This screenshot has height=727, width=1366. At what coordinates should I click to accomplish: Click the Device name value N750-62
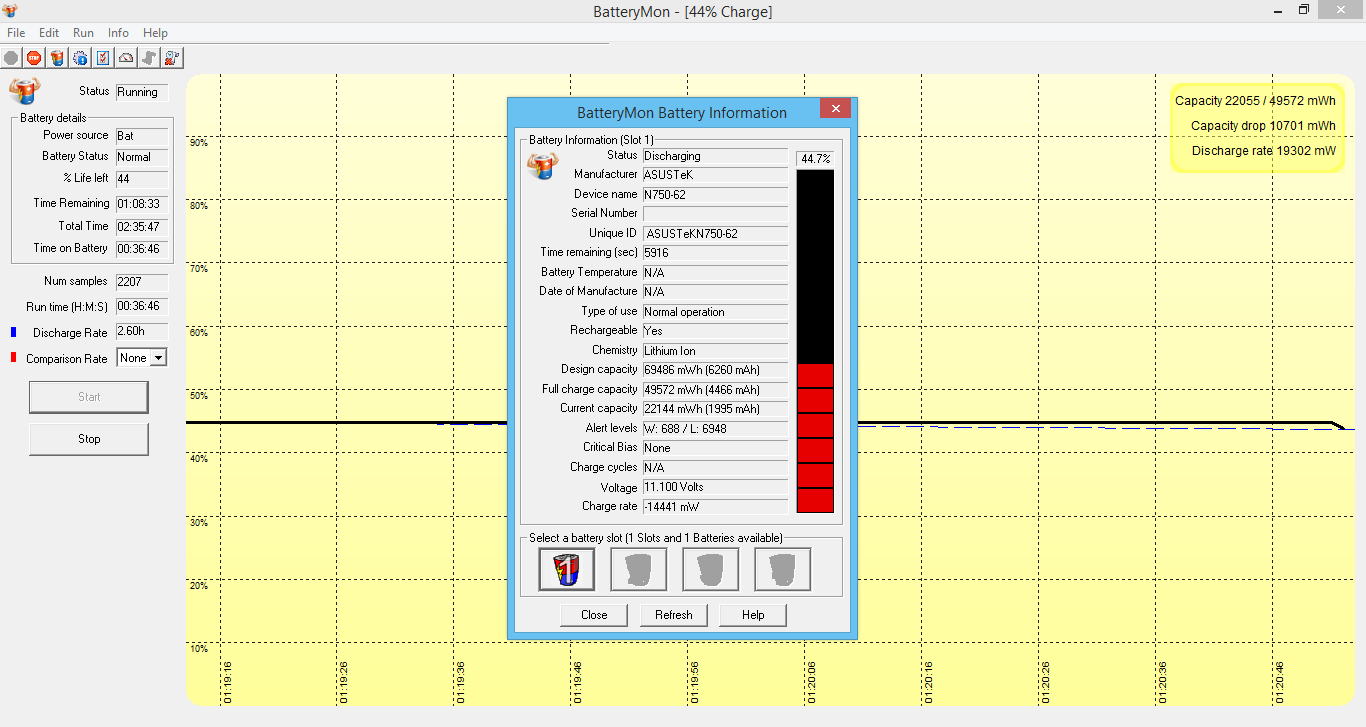click(715, 195)
